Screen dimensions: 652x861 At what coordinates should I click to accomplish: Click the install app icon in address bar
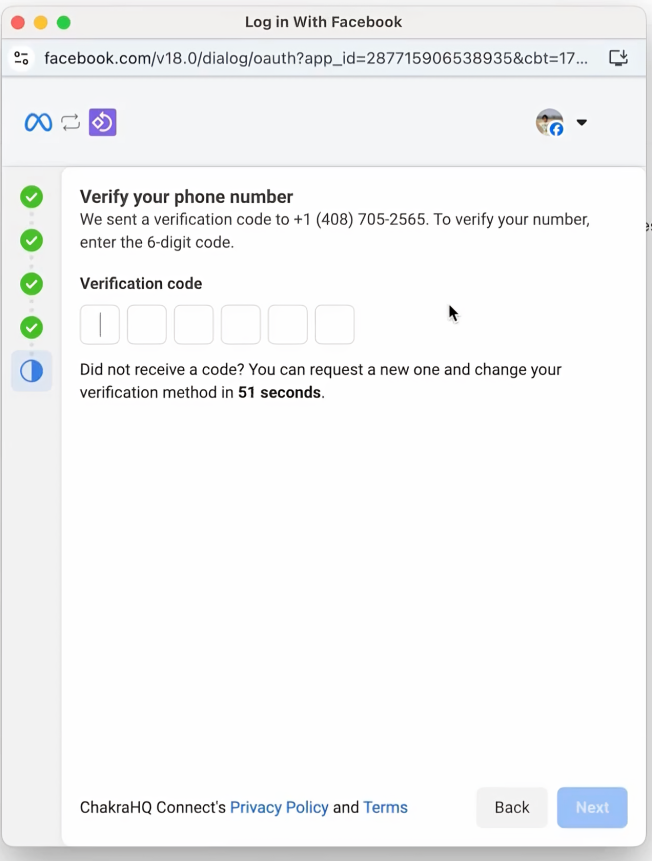(618, 58)
